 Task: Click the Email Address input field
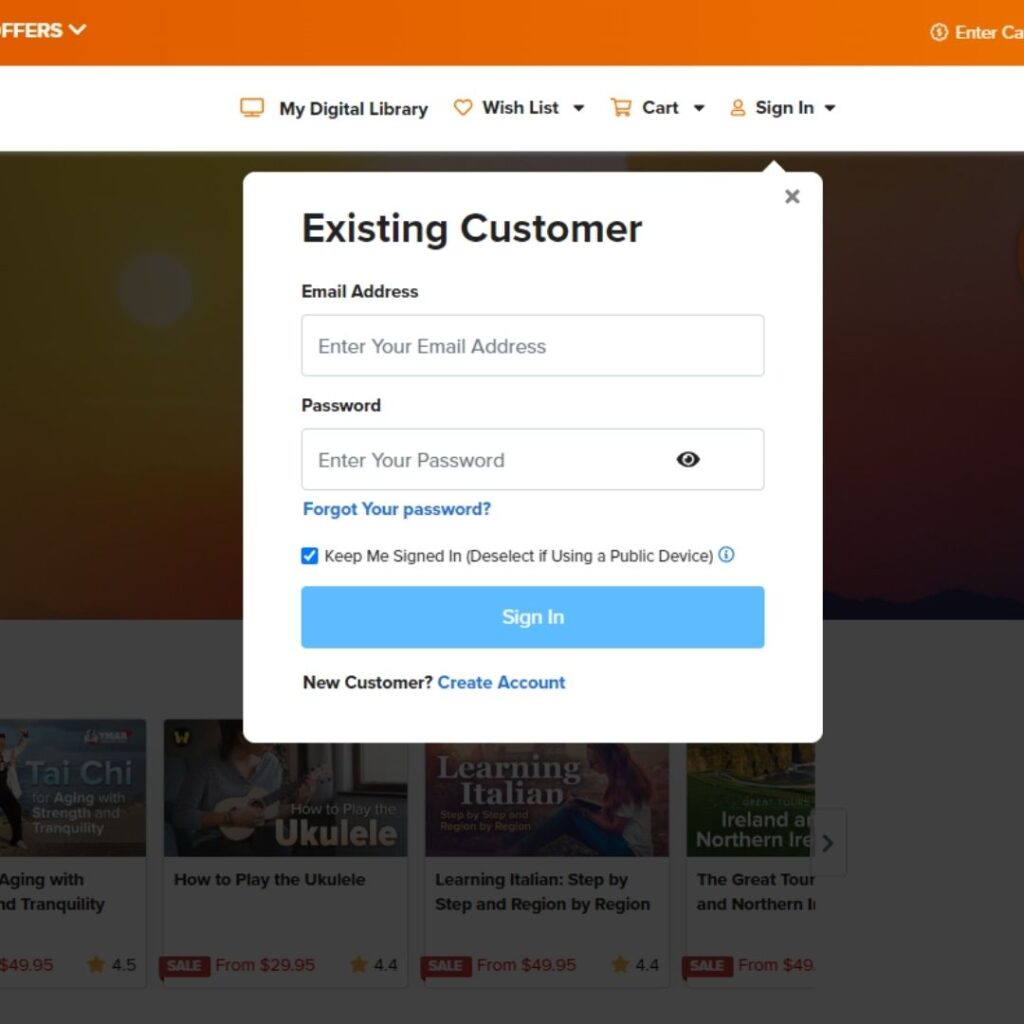point(532,346)
